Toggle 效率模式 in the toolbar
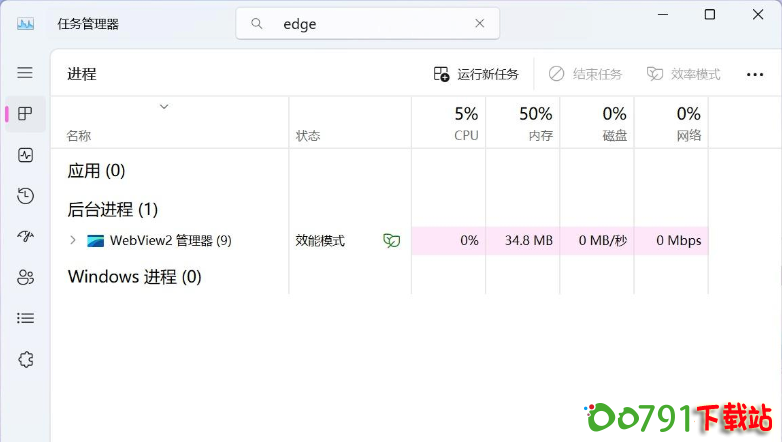The width and height of the screenshot is (782, 442). pos(683,74)
